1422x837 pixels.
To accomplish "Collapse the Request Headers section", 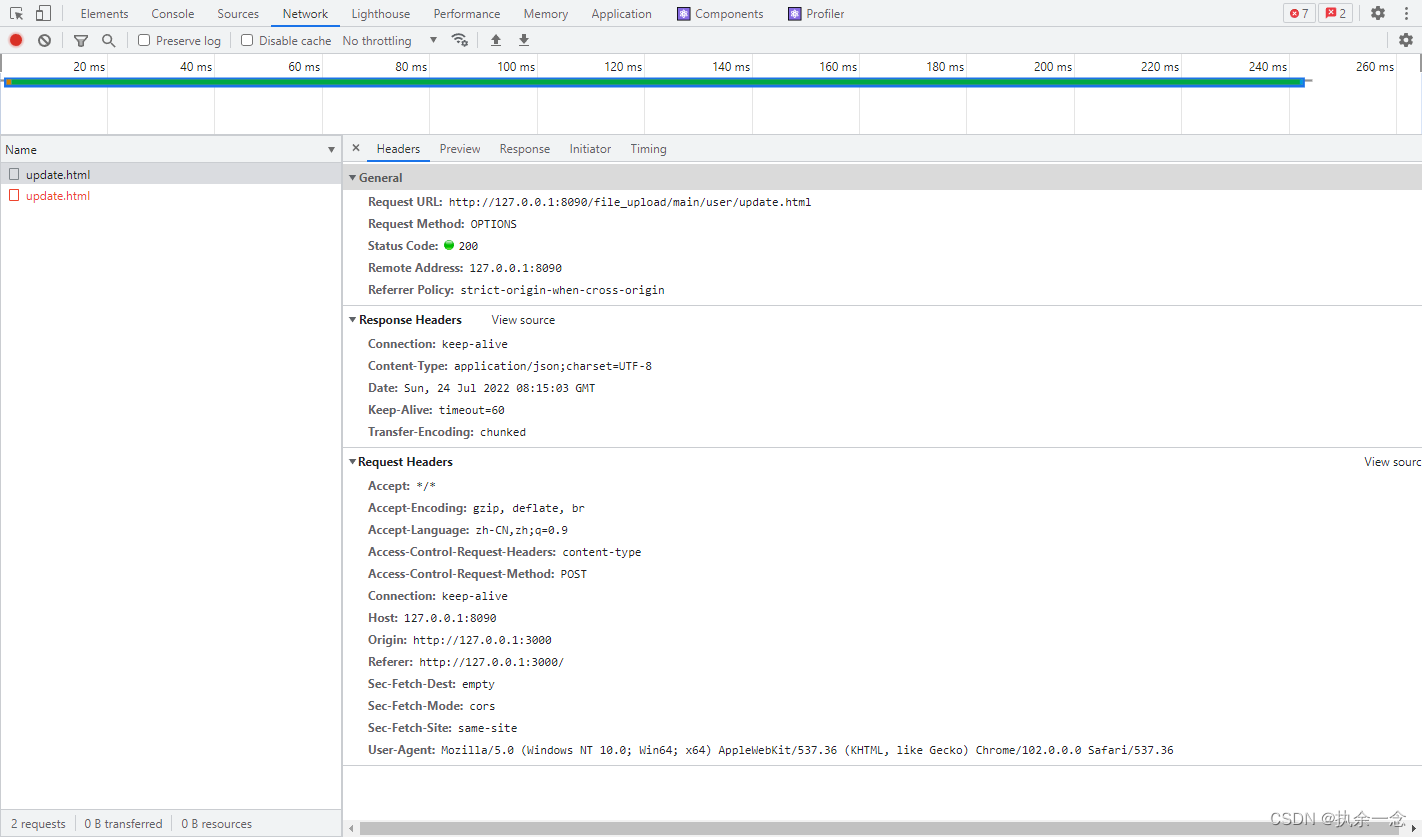I will [352, 461].
